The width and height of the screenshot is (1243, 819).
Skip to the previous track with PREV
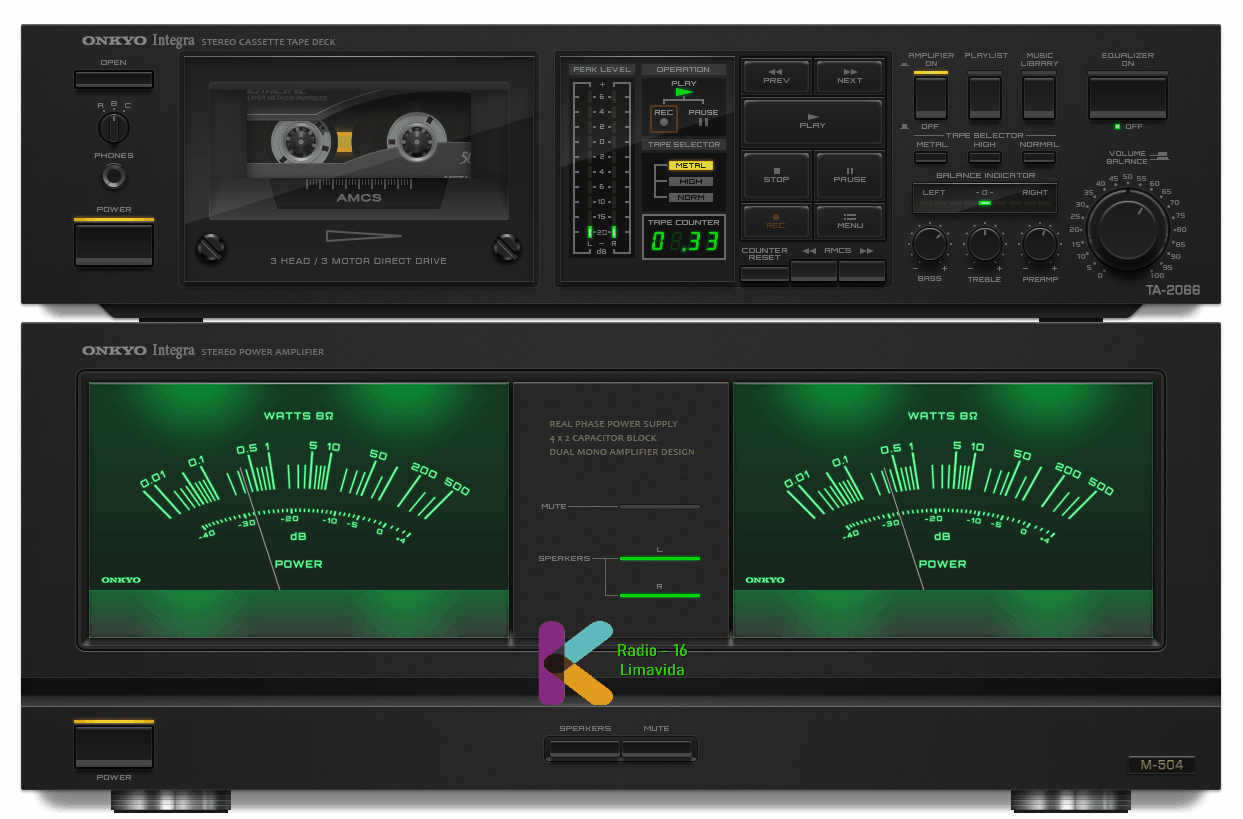pyautogui.click(x=775, y=76)
